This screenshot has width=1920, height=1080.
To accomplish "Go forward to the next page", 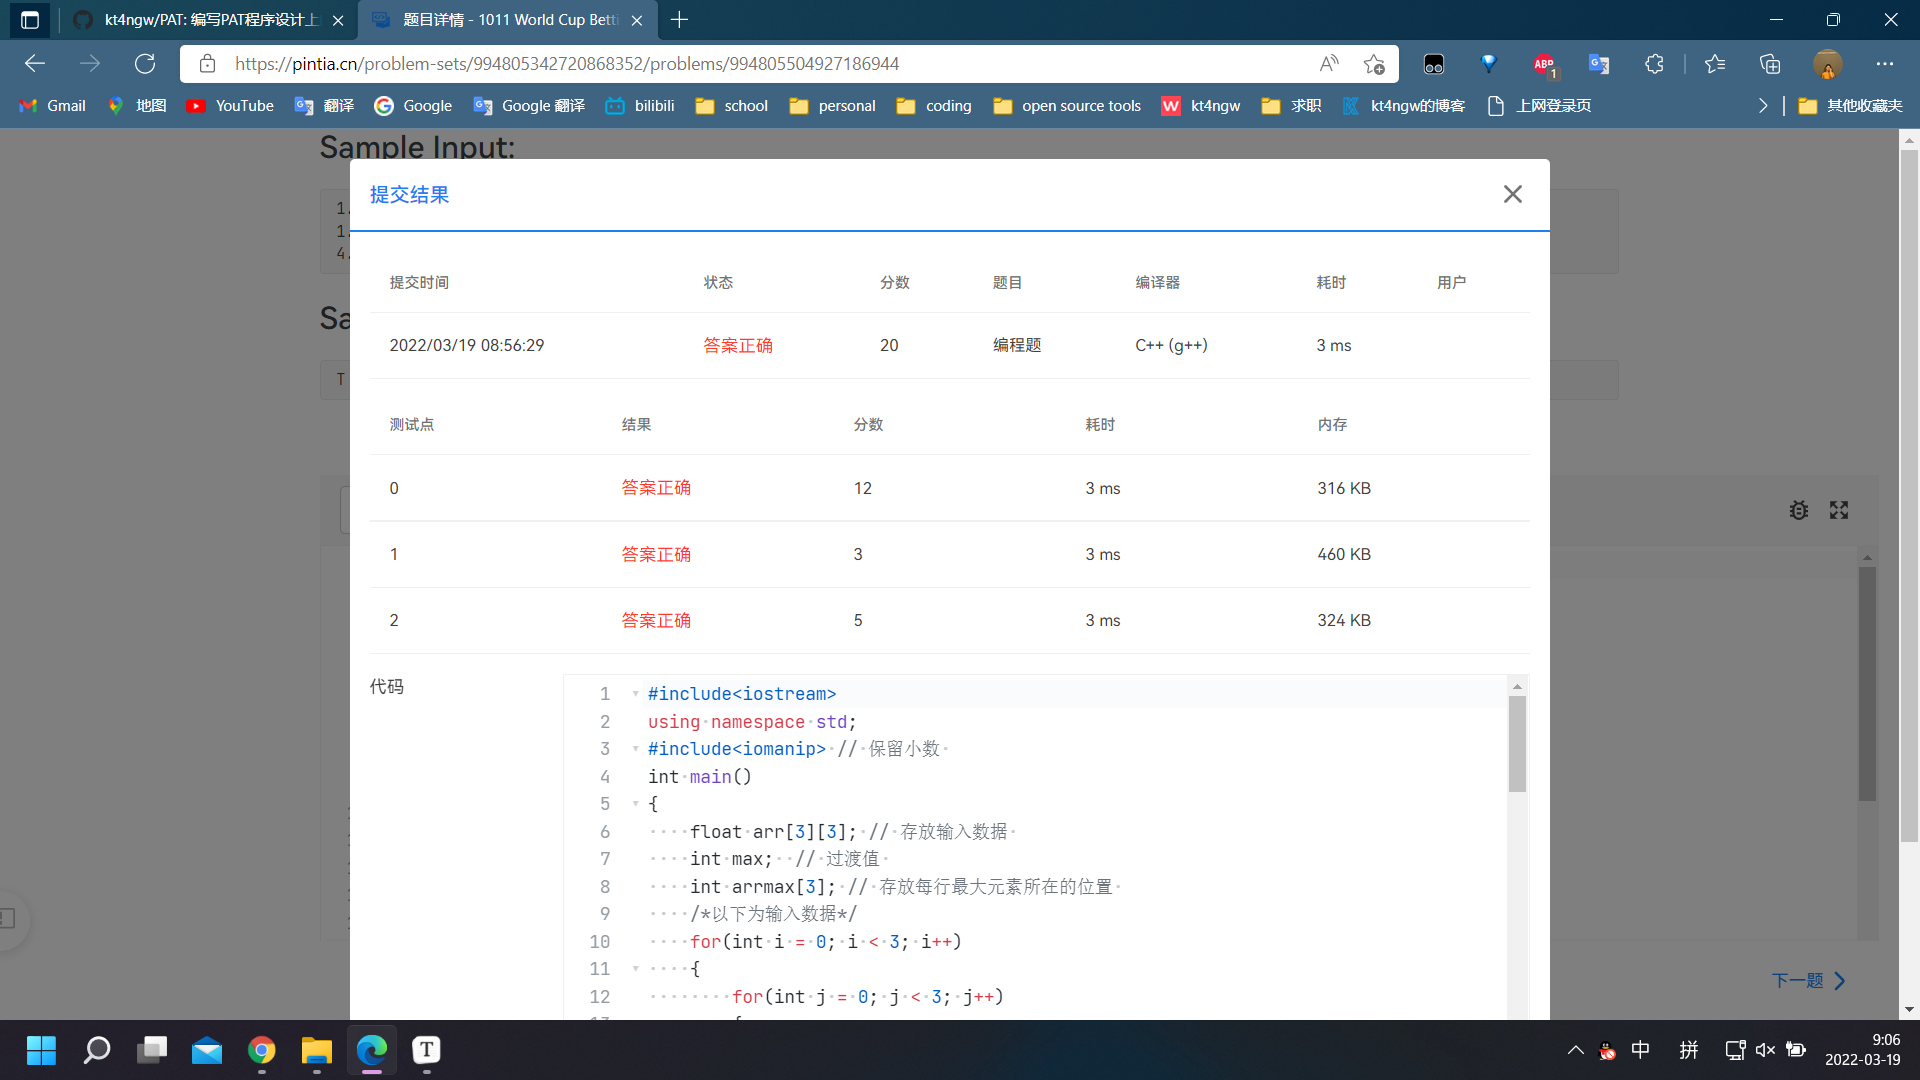I will click(x=90, y=64).
